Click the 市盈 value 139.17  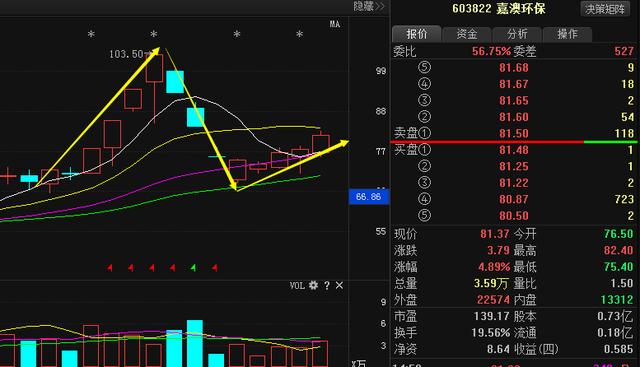491,316
